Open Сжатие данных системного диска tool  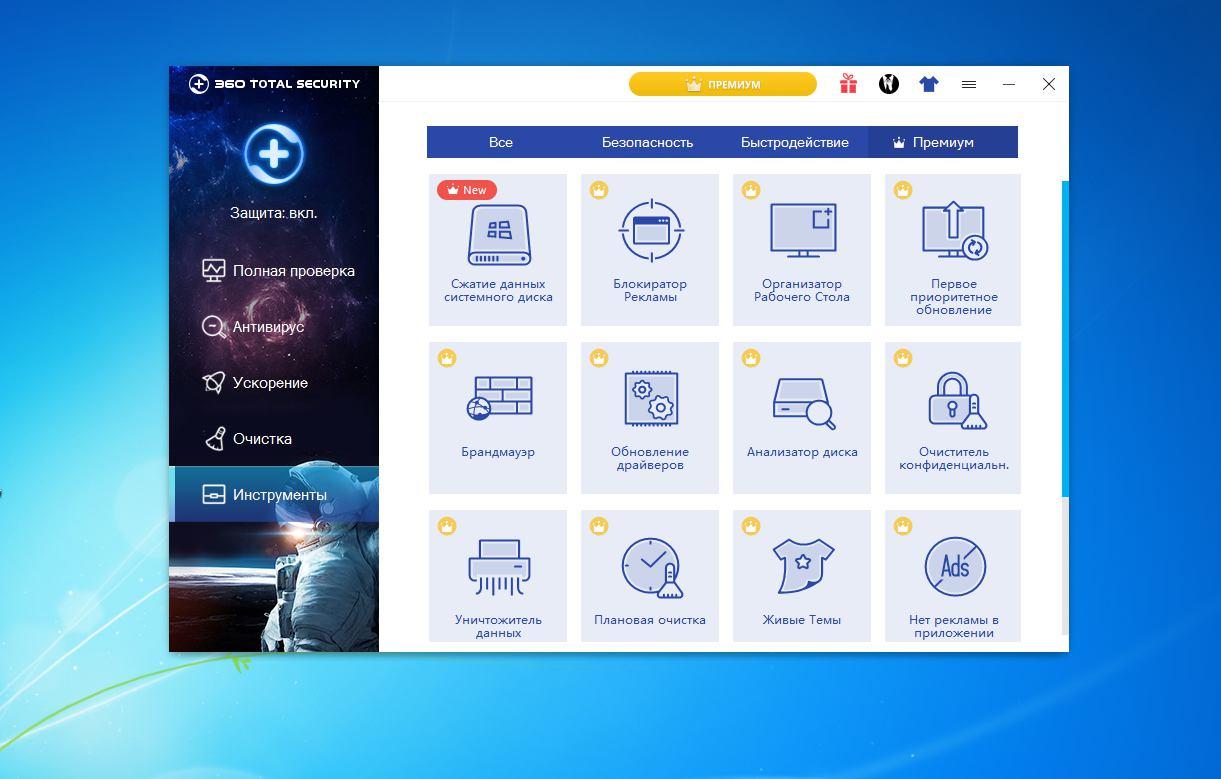pos(498,249)
